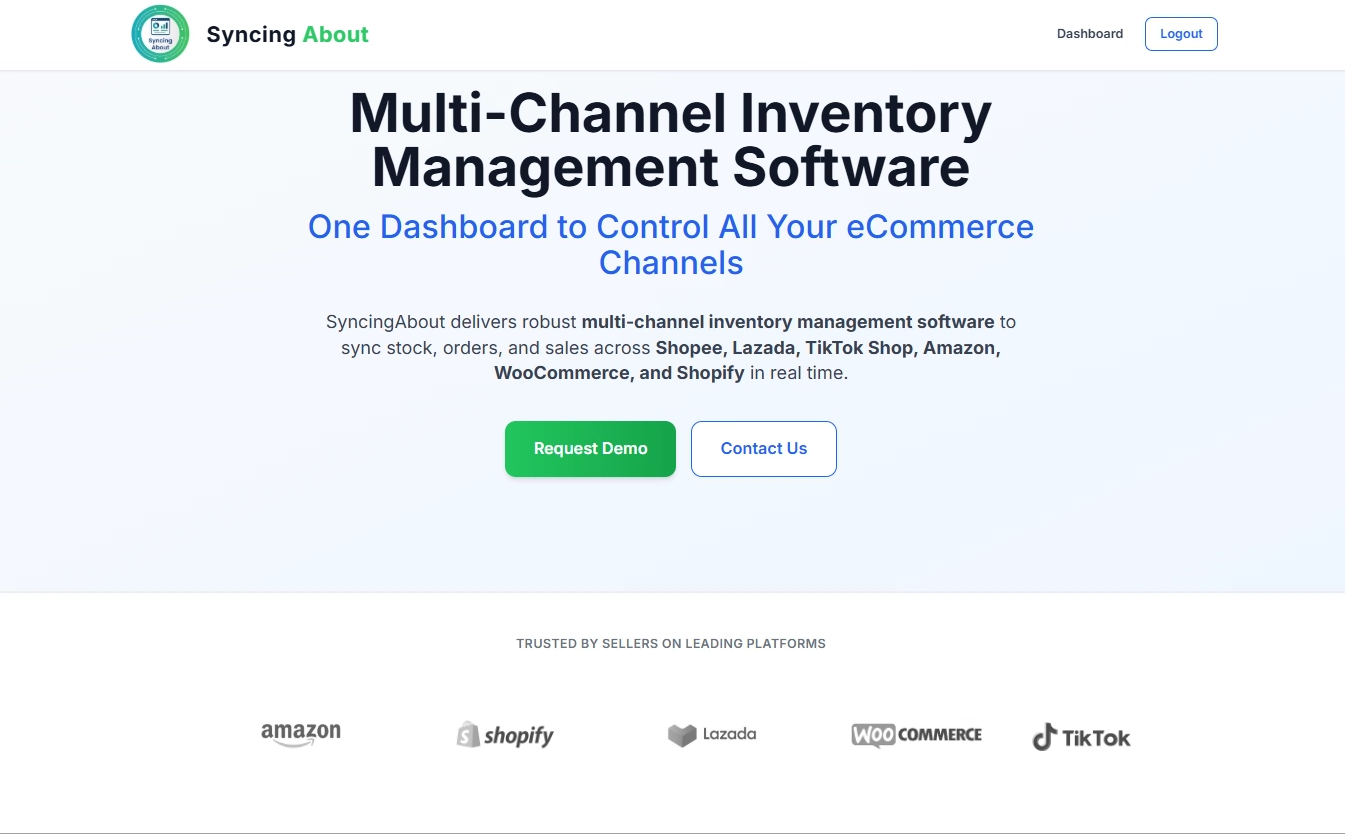The width and height of the screenshot is (1345, 834).
Task: Click the Multi-Channel Inventory Management Software heading
Action: (x=671, y=140)
